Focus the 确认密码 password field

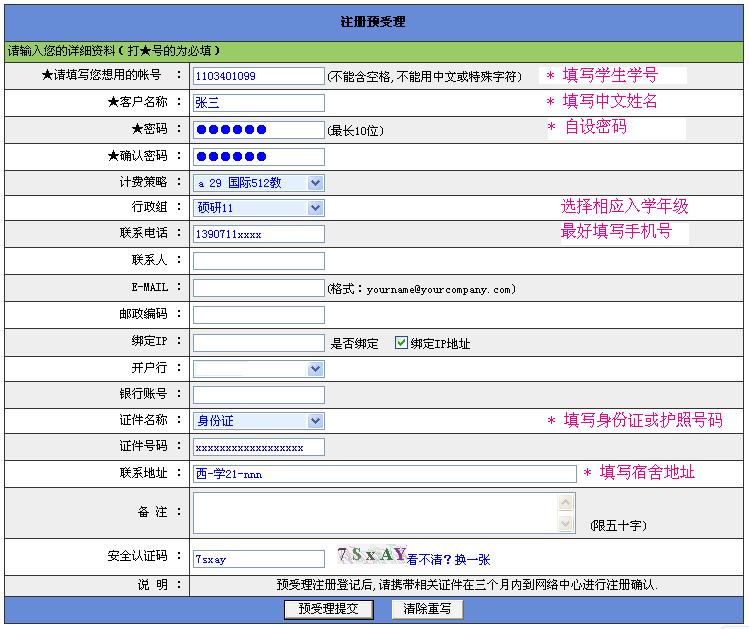pyautogui.click(x=258, y=157)
